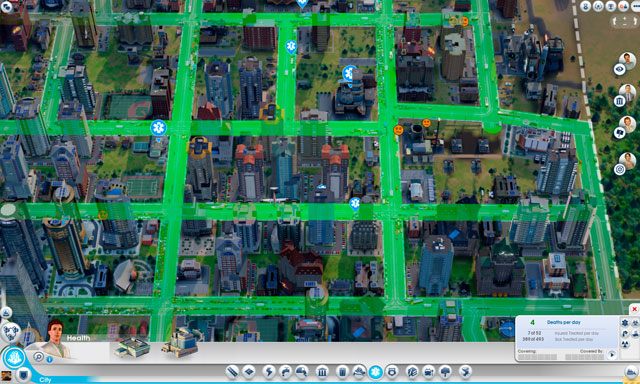640x384 pixels.
Task: Click the third round icon in top-right row
Action: point(611,6)
